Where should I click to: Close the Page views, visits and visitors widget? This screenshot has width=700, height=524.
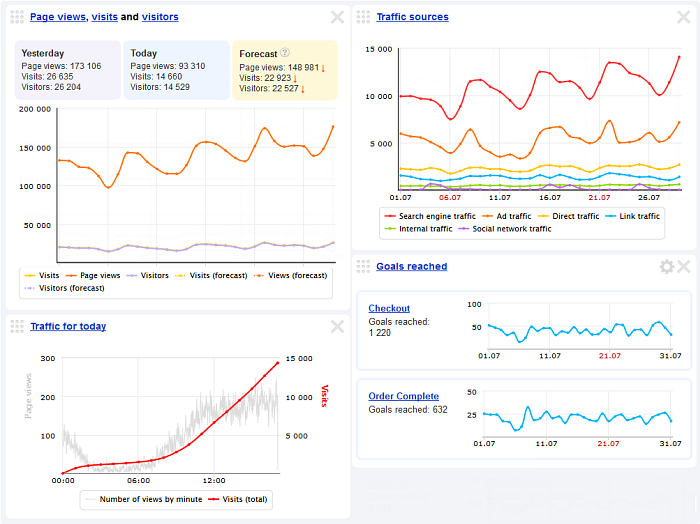coord(337,17)
